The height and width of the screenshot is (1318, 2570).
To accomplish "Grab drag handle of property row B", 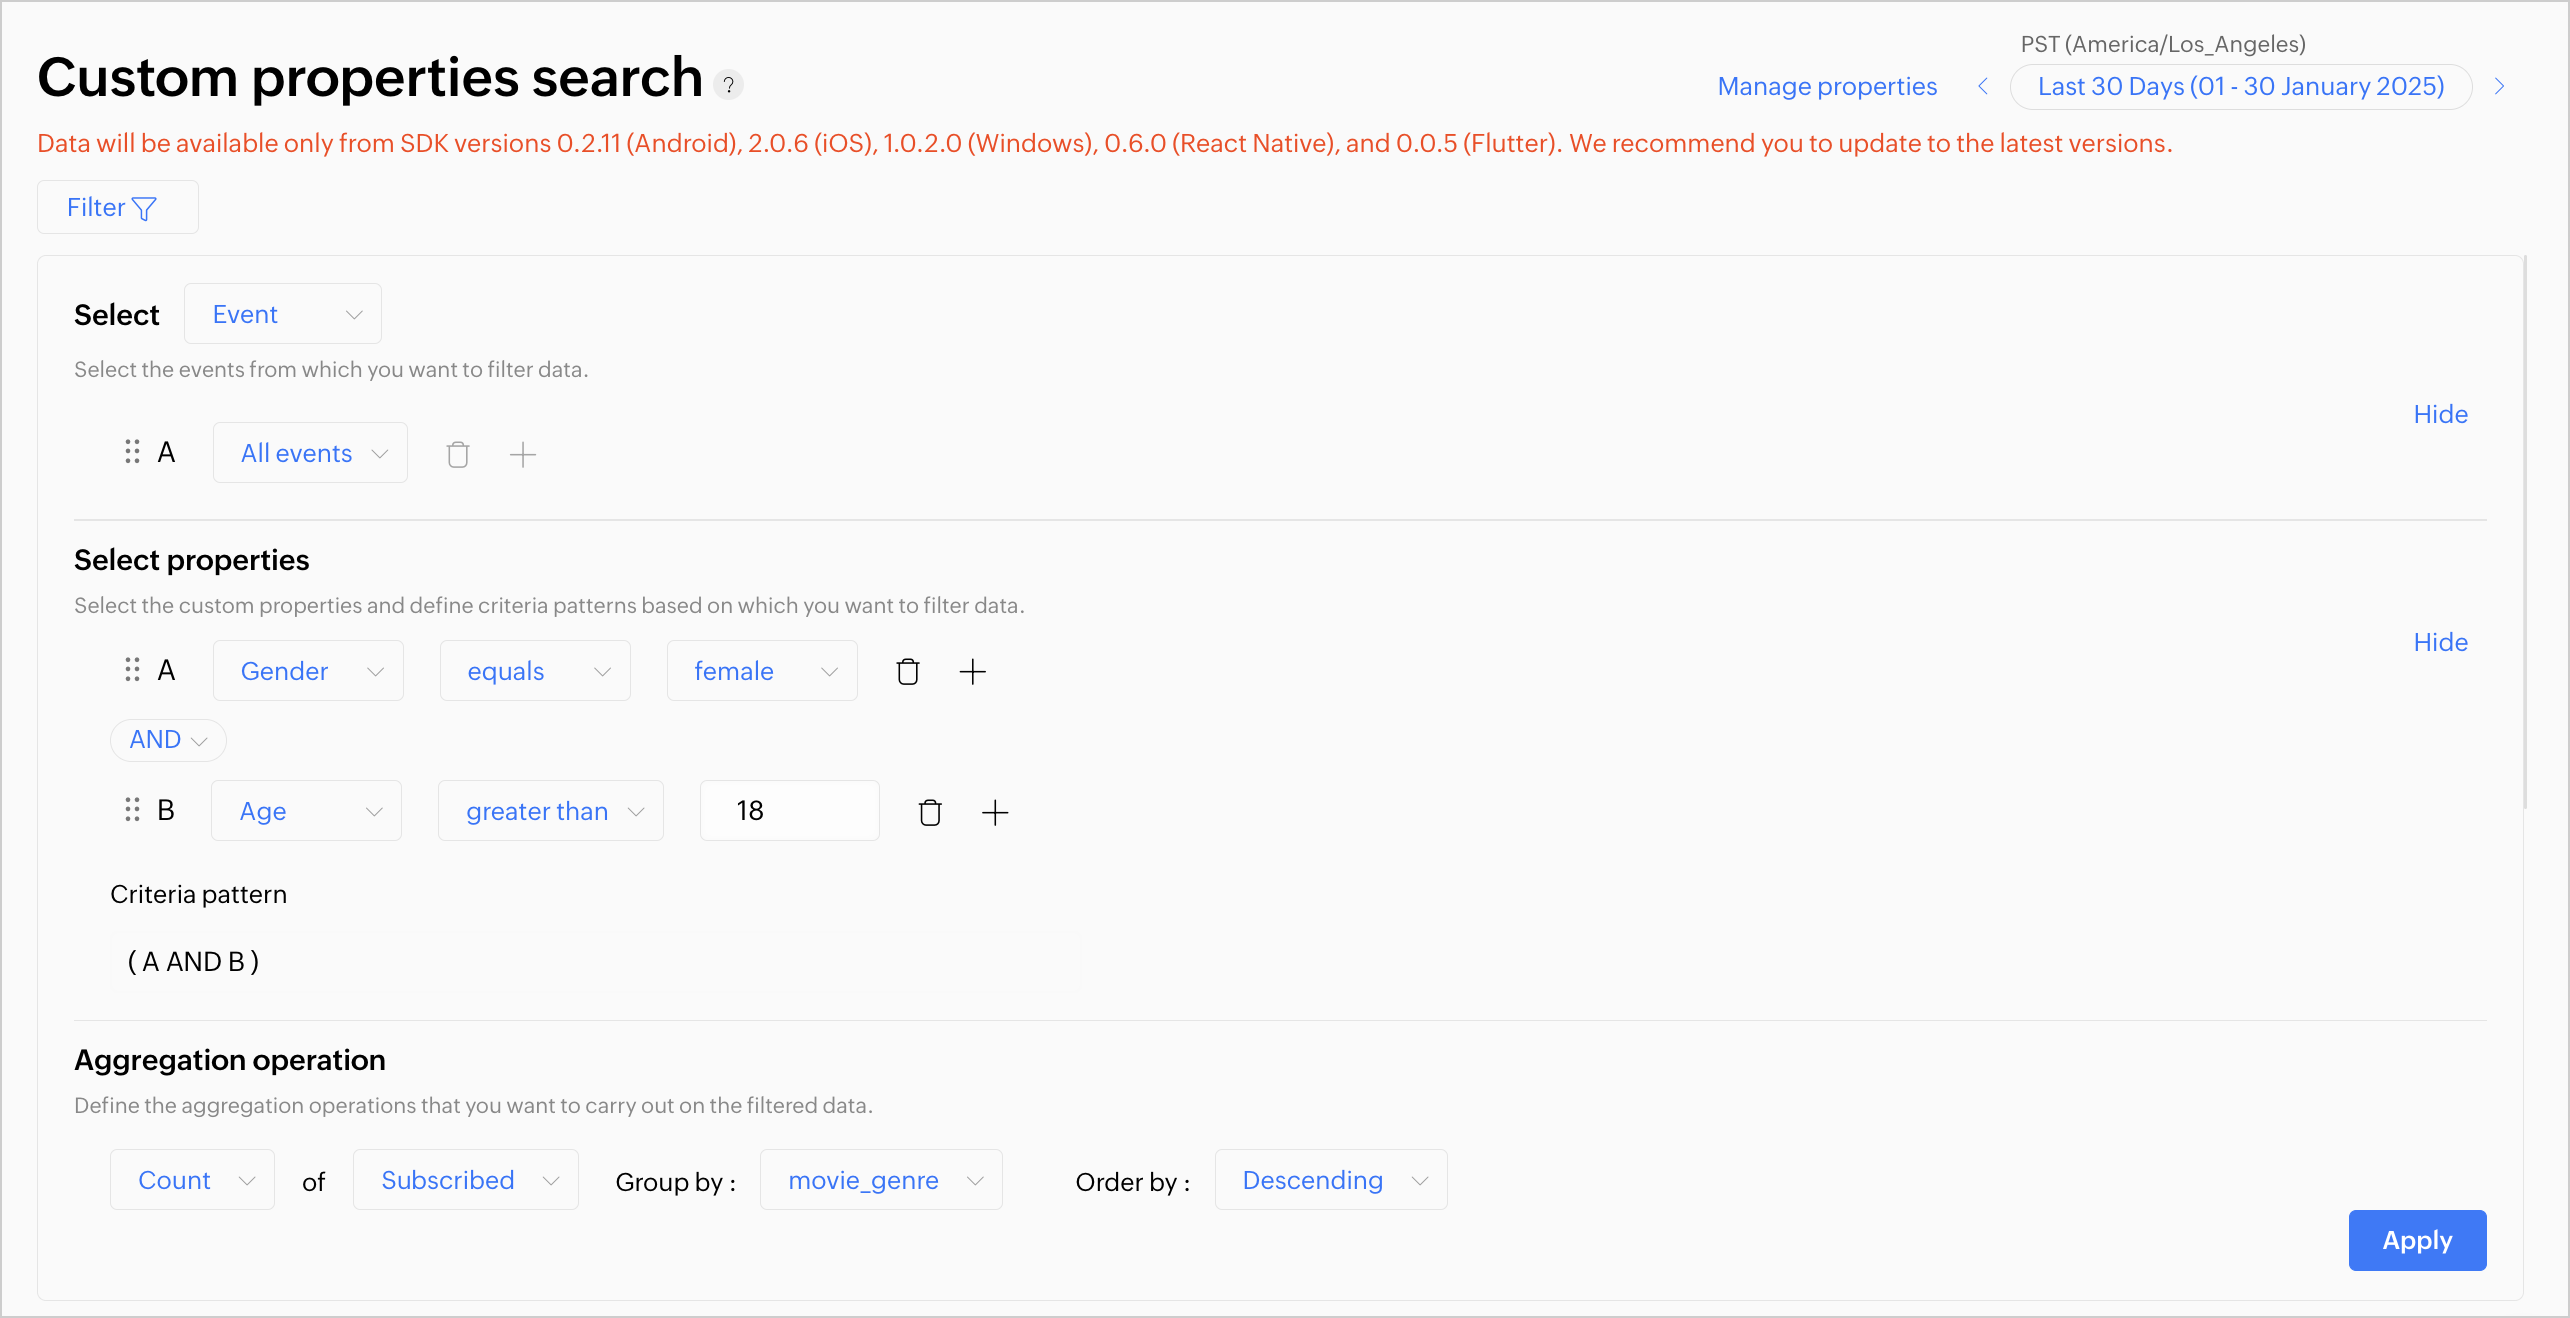I will (x=132, y=810).
